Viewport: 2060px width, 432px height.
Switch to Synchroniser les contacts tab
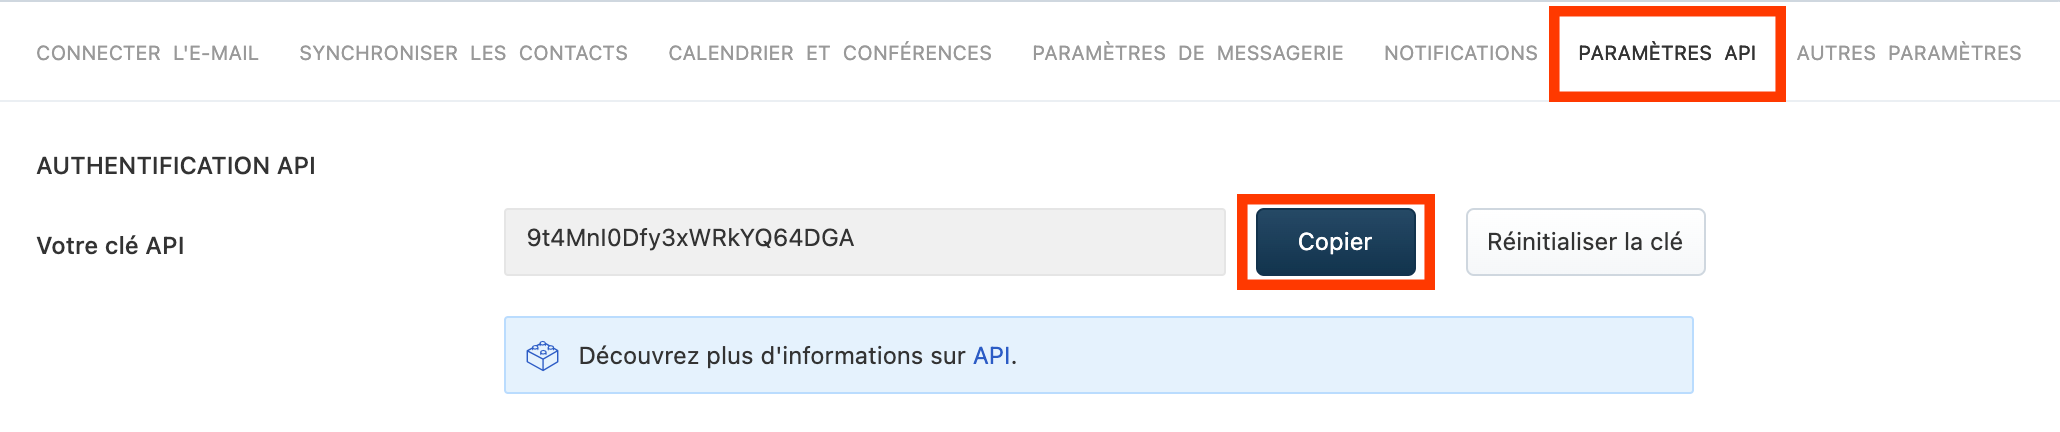point(463,53)
